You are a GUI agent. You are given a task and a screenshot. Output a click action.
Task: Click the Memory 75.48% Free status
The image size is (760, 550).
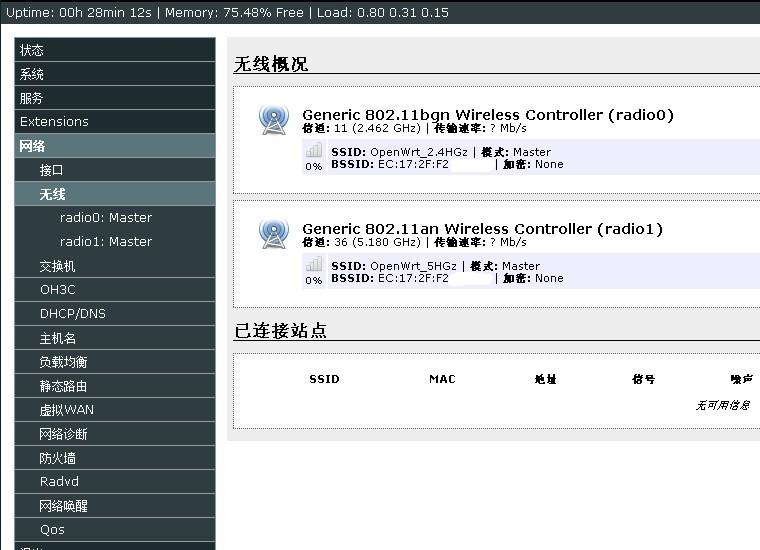click(234, 13)
